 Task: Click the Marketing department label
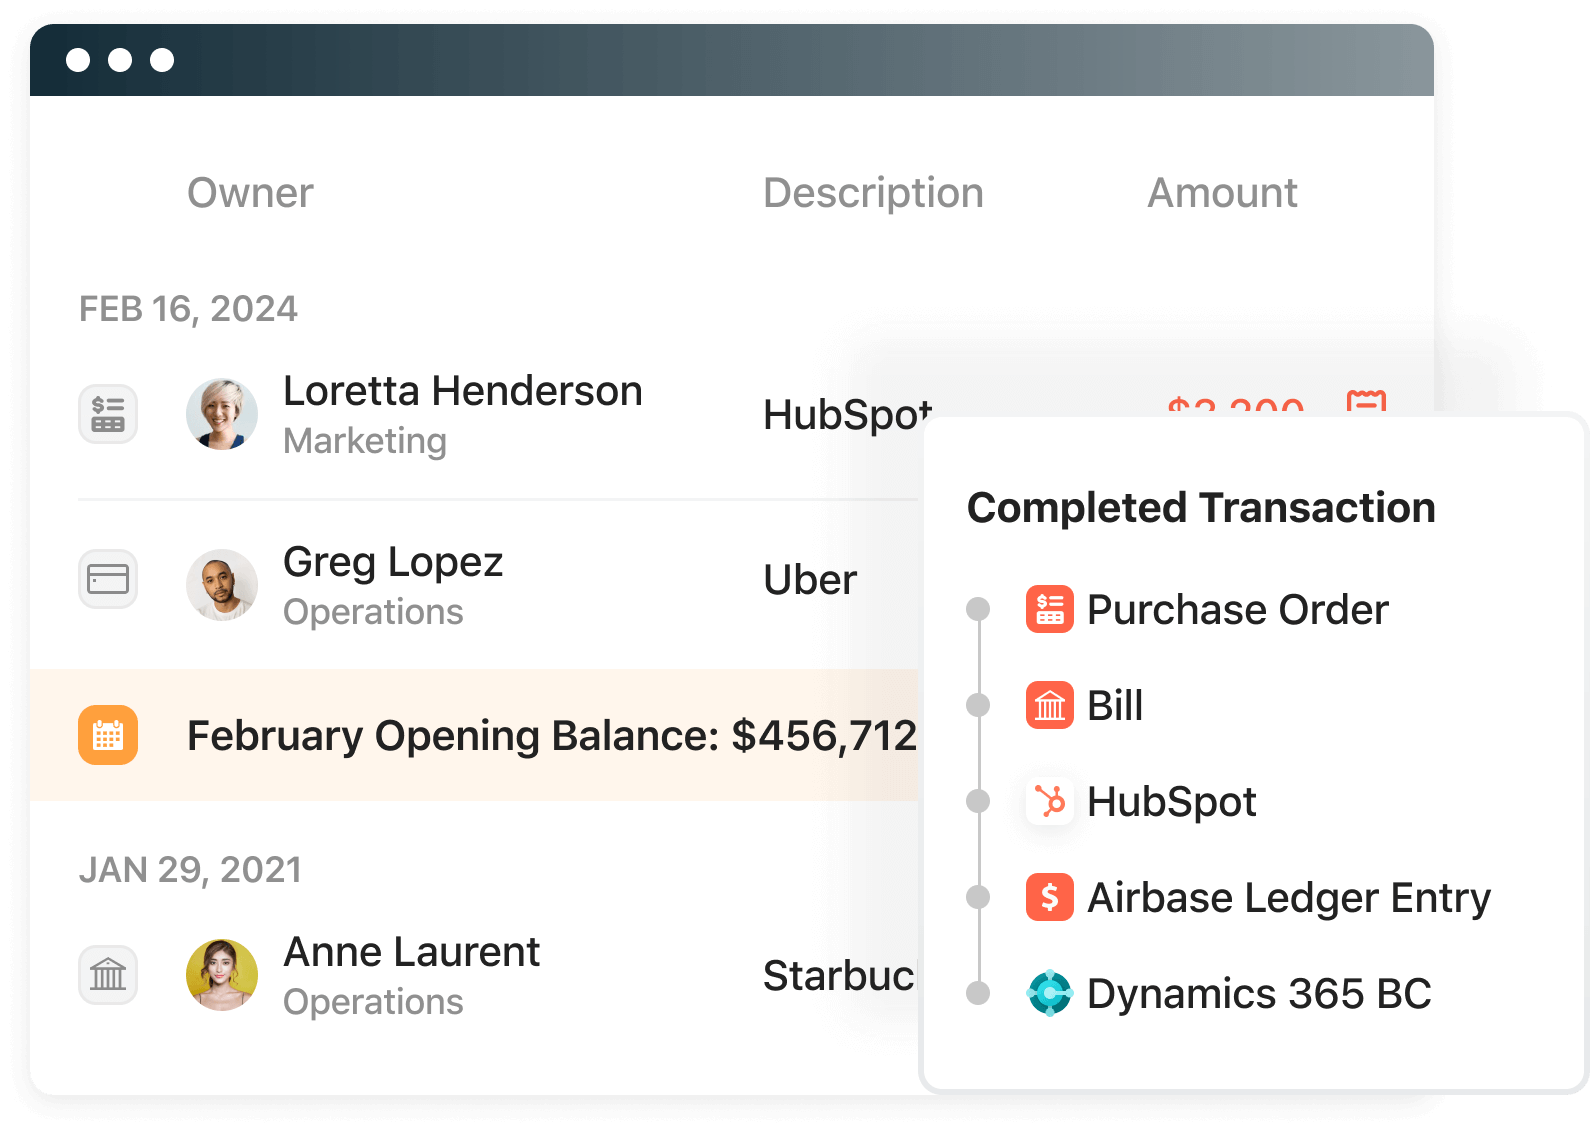click(365, 441)
